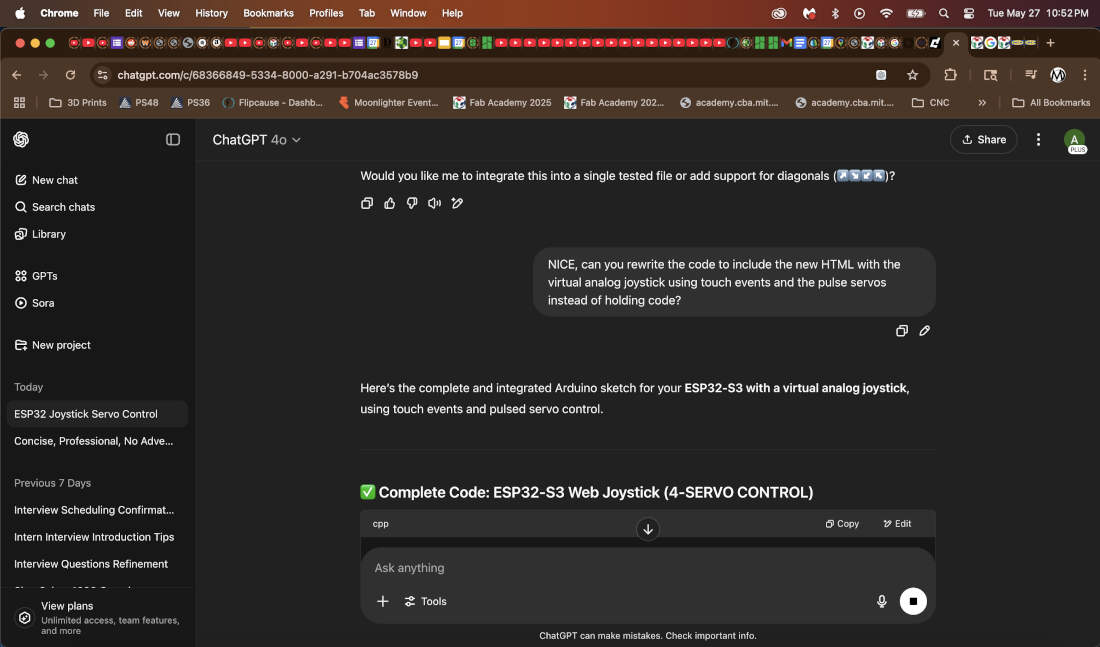
Task: Open the PS36 bookmark
Action: [191, 102]
